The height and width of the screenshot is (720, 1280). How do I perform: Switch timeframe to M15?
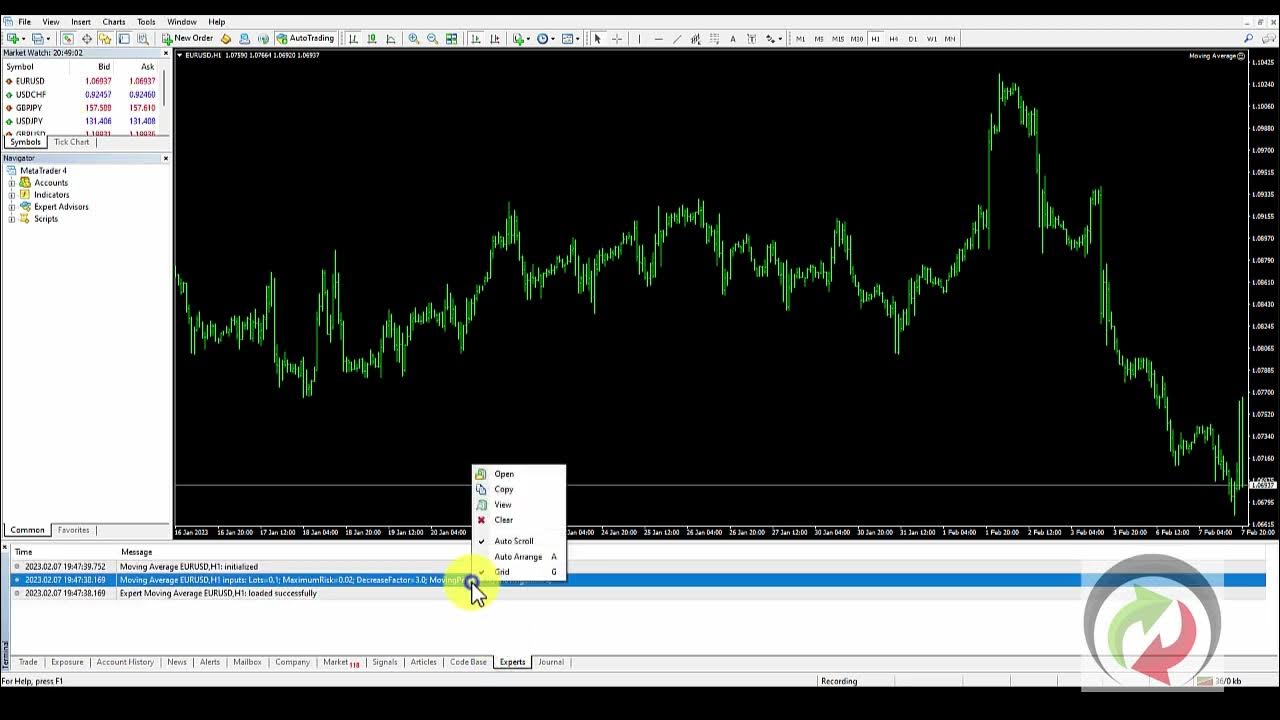click(838, 39)
